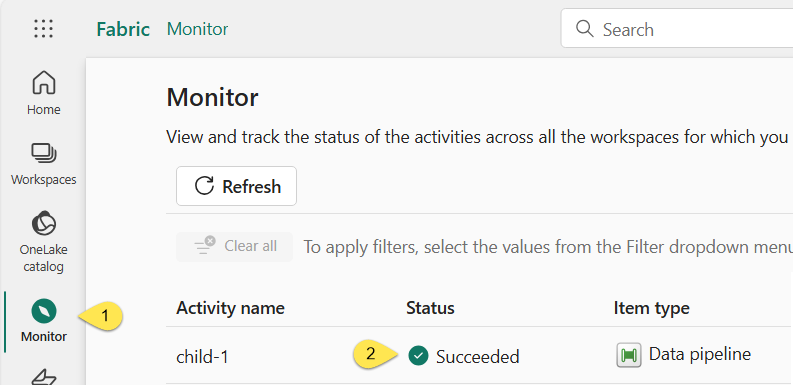Click the Succeeded status text
The width and height of the screenshot is (793, 385).
point(477,357)
